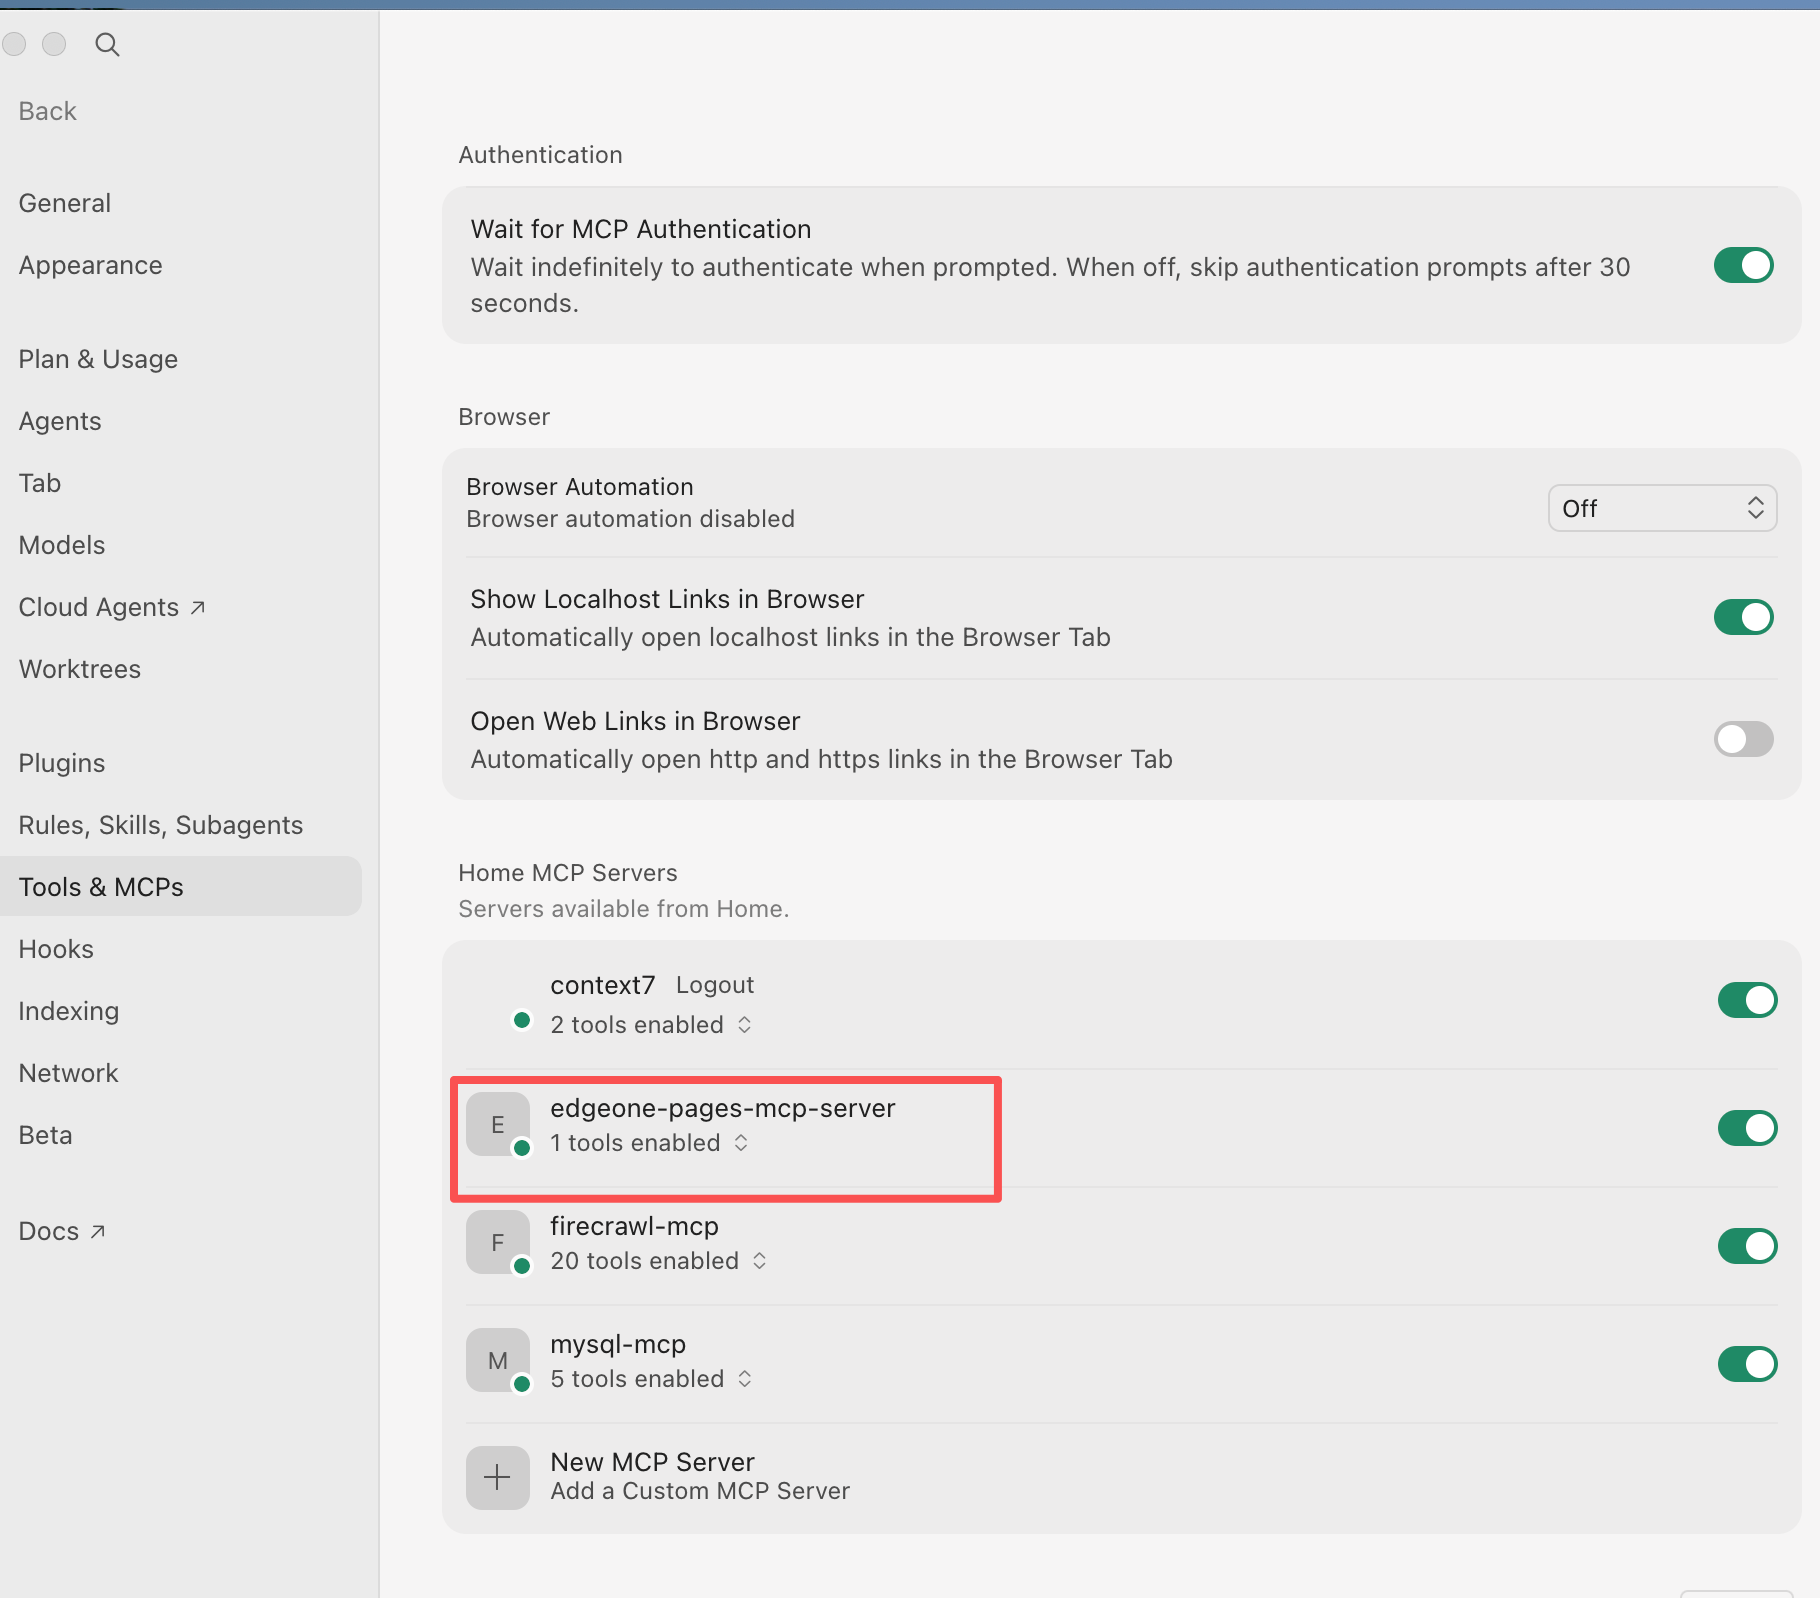Open Plan & Usage settings
Screen dimensions: 1820x1598
pos(98,359)
